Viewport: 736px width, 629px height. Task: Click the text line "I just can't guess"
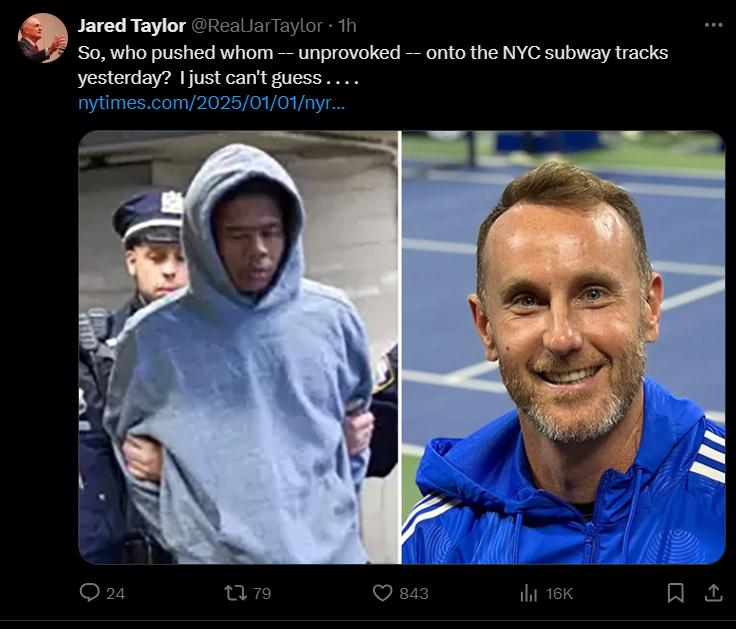[x=269, y=78]
